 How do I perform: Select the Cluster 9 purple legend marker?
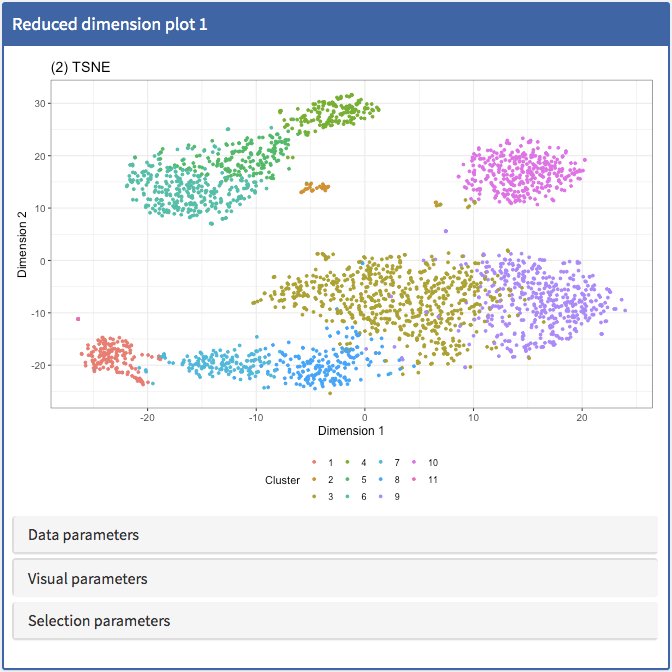click(381, 497)
